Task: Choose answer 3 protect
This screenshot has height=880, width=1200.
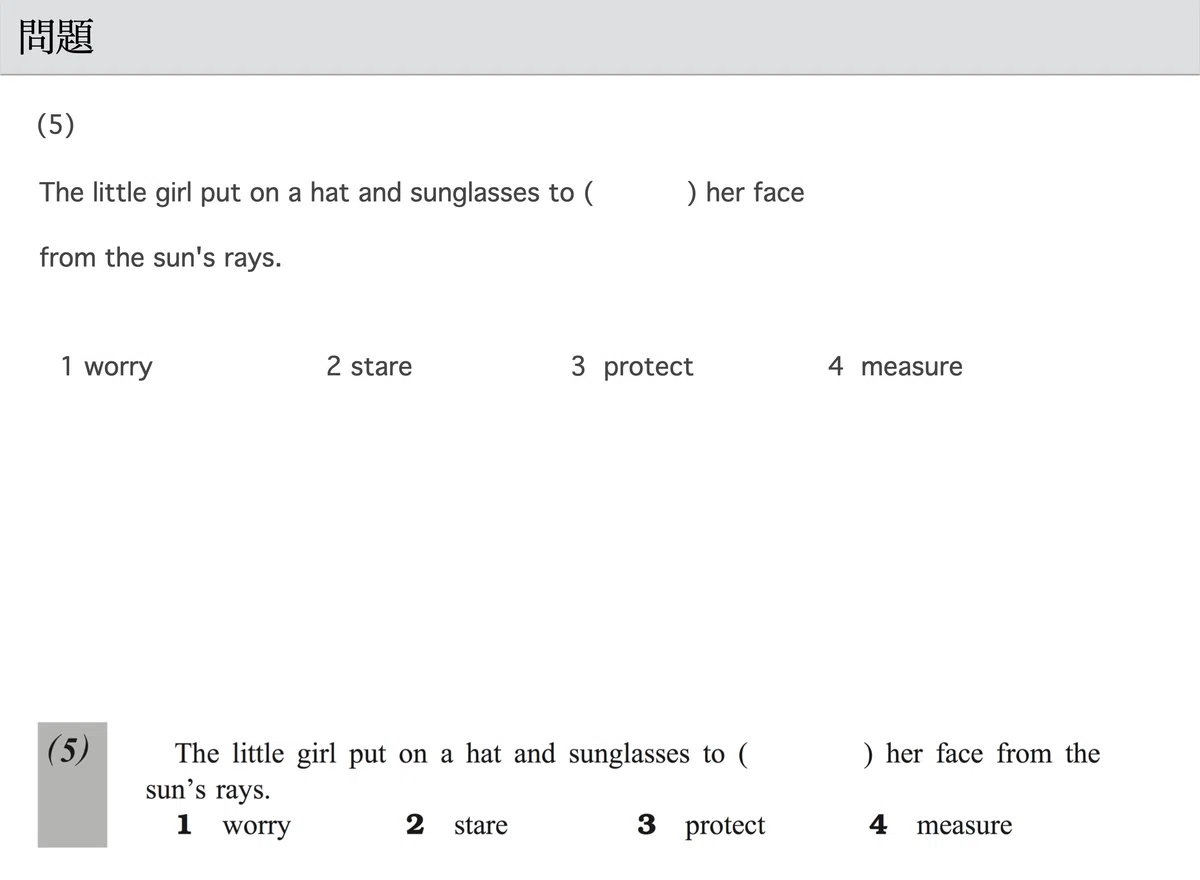Action: pos(632,367)
